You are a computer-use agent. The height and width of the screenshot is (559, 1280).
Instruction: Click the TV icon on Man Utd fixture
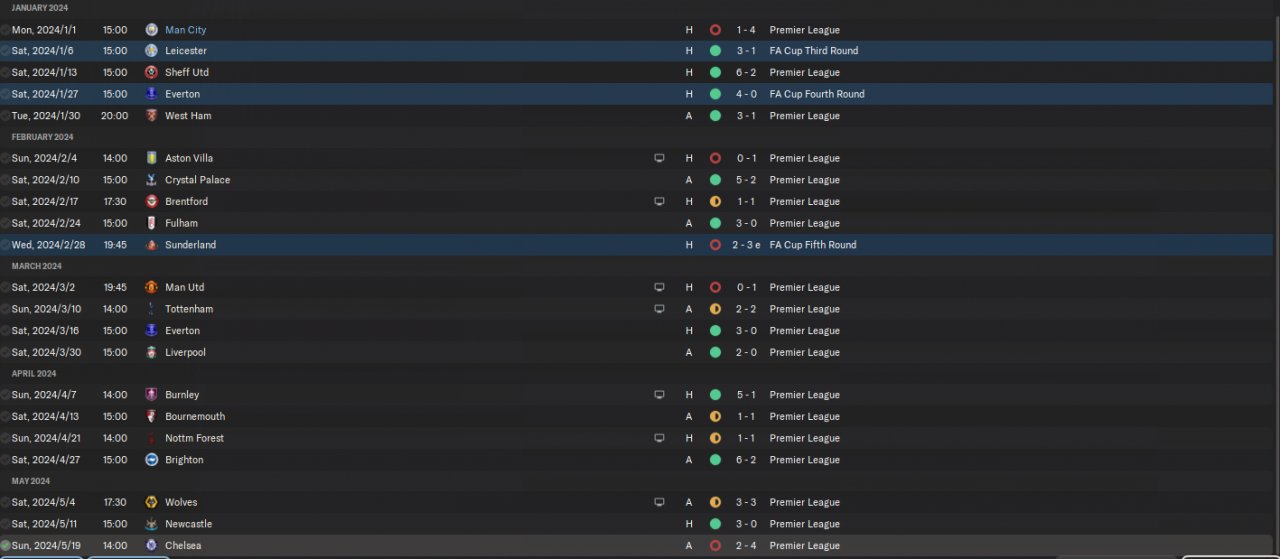(659, 287)
